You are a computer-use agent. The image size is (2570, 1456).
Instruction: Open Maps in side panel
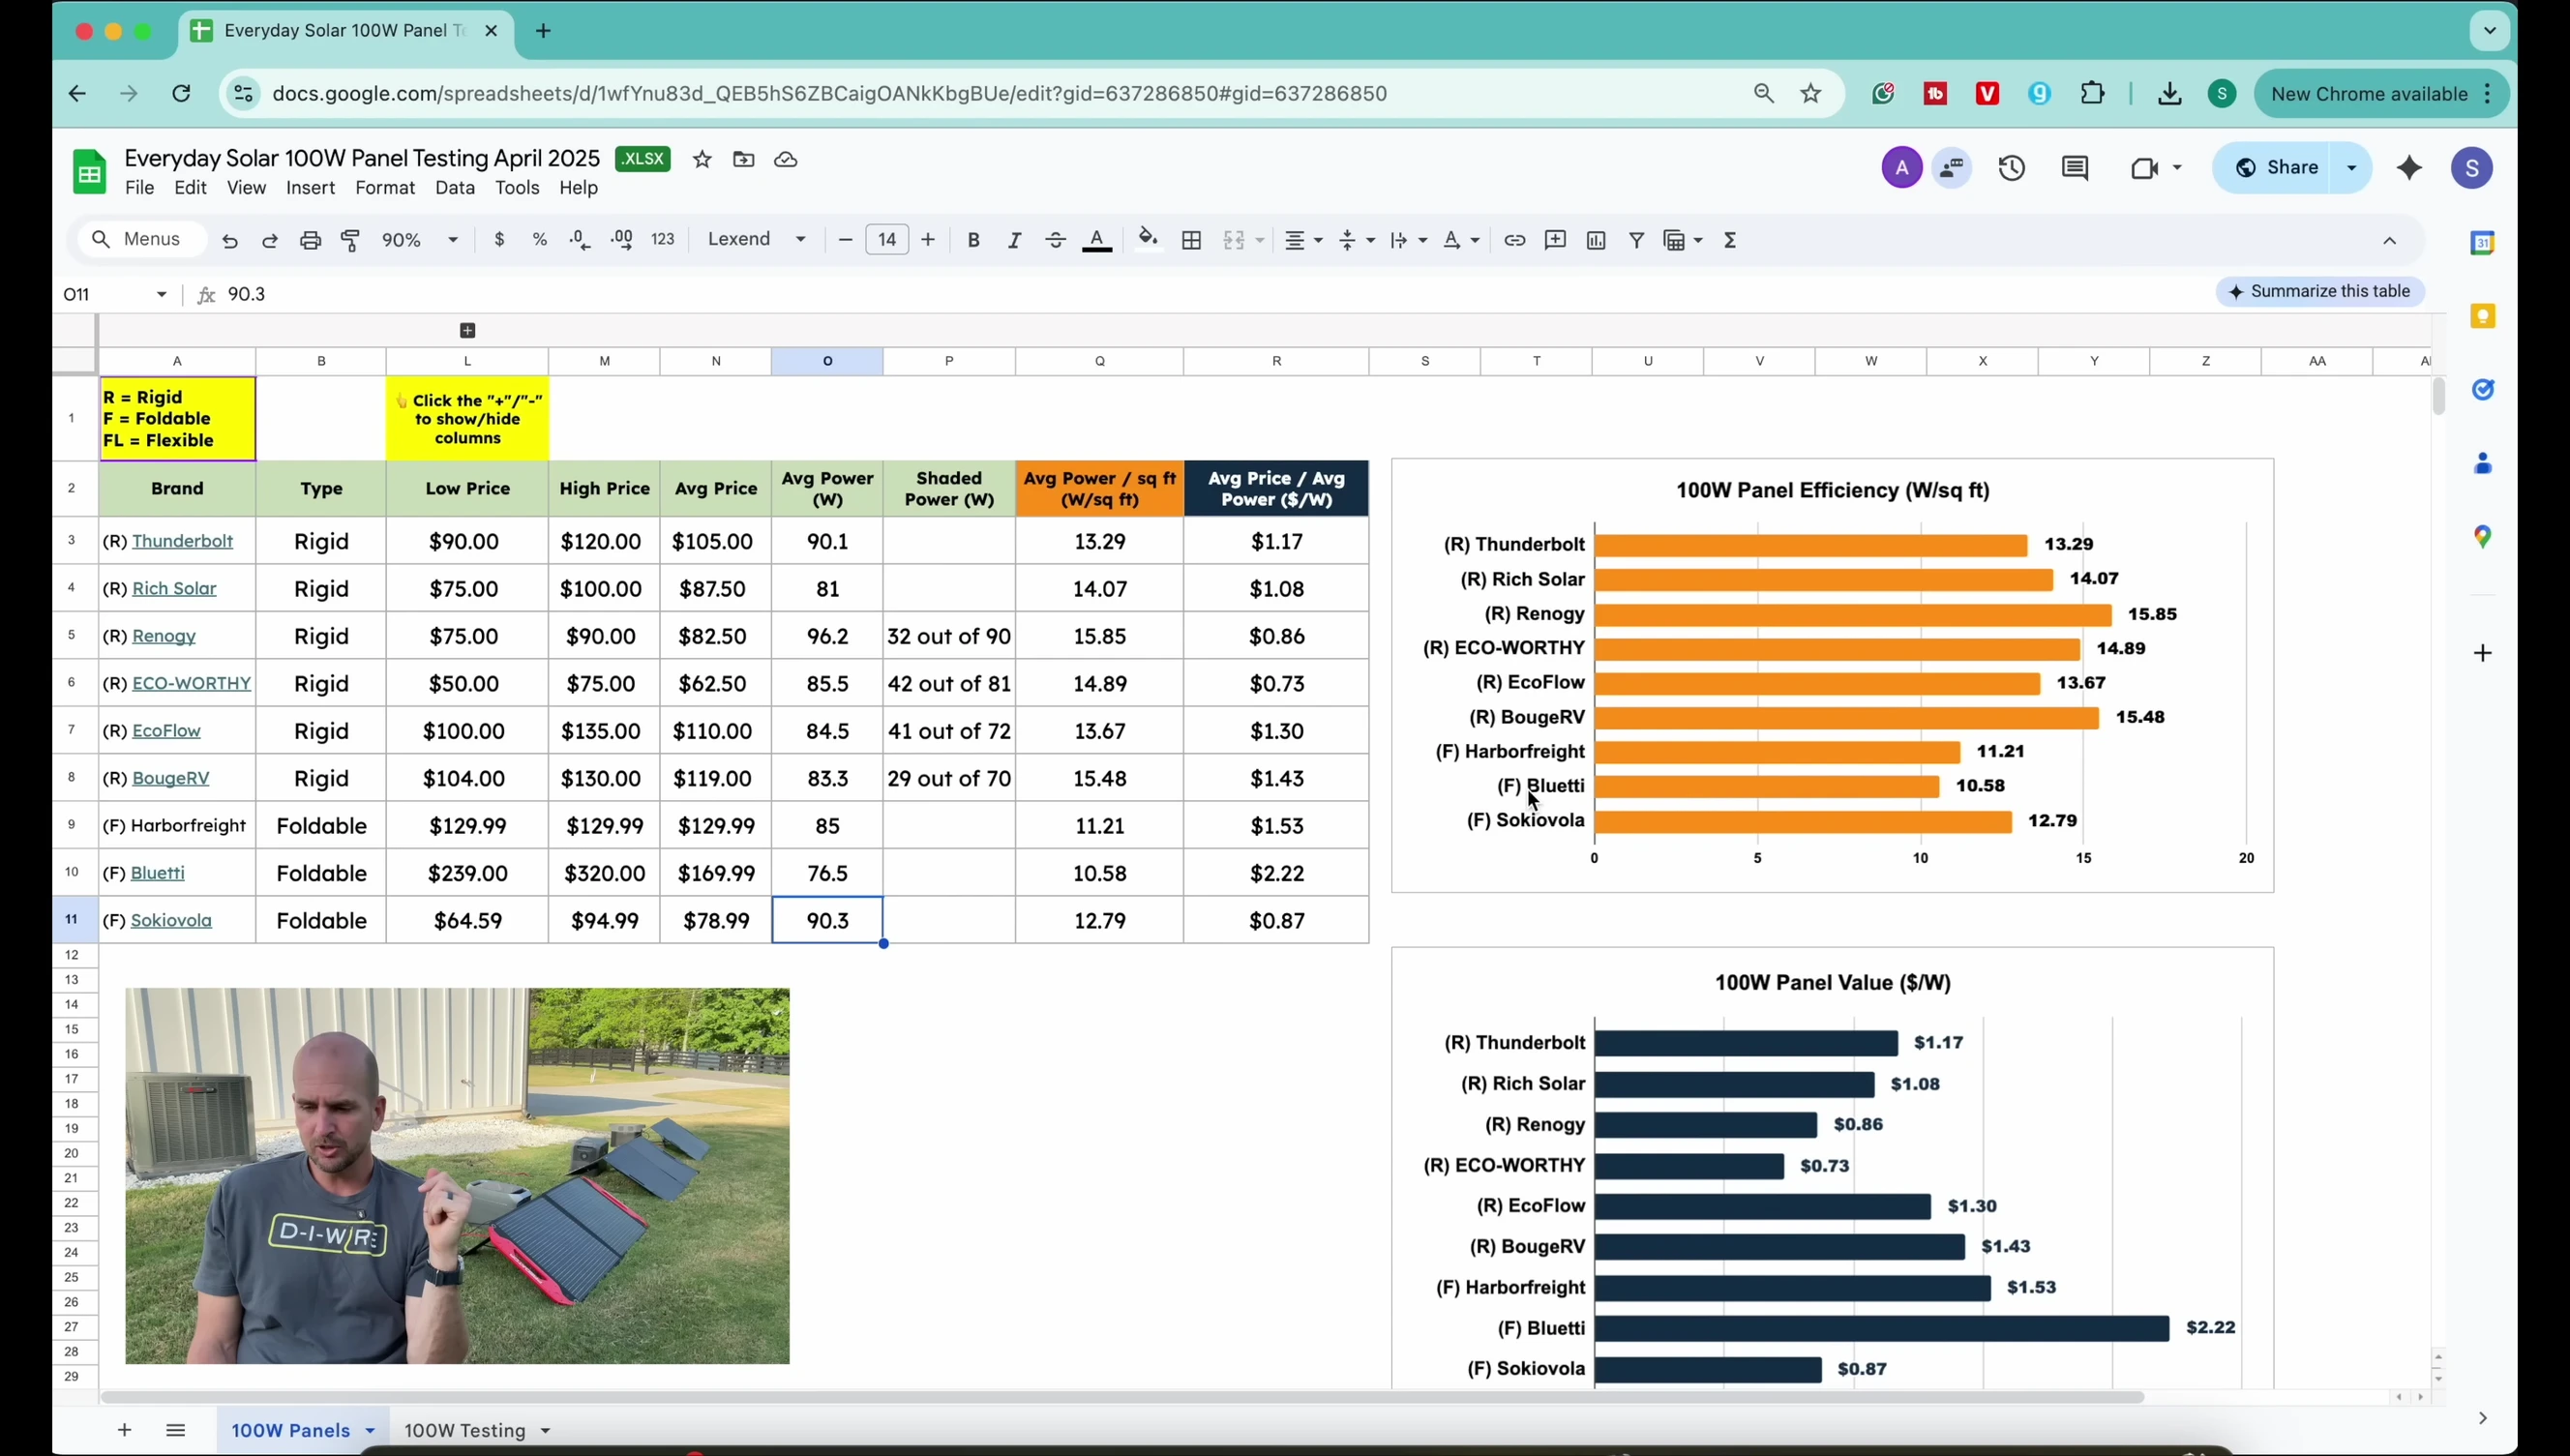(x=2482, y=537)
